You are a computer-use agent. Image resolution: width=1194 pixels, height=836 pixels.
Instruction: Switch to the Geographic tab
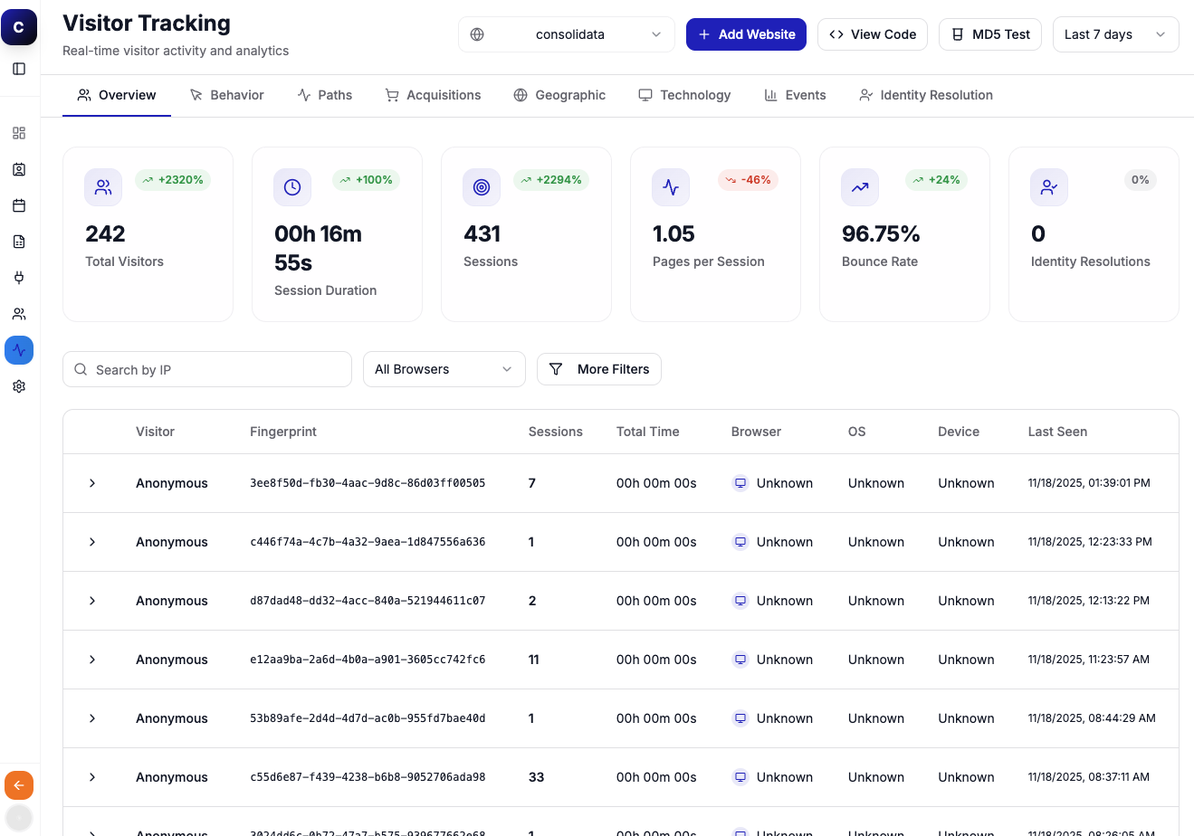(560, 95)
